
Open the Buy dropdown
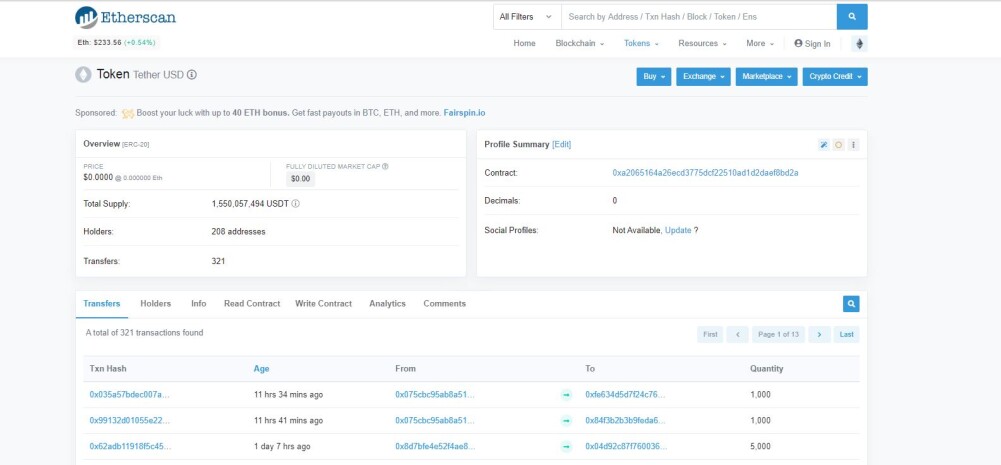point(654,77)
